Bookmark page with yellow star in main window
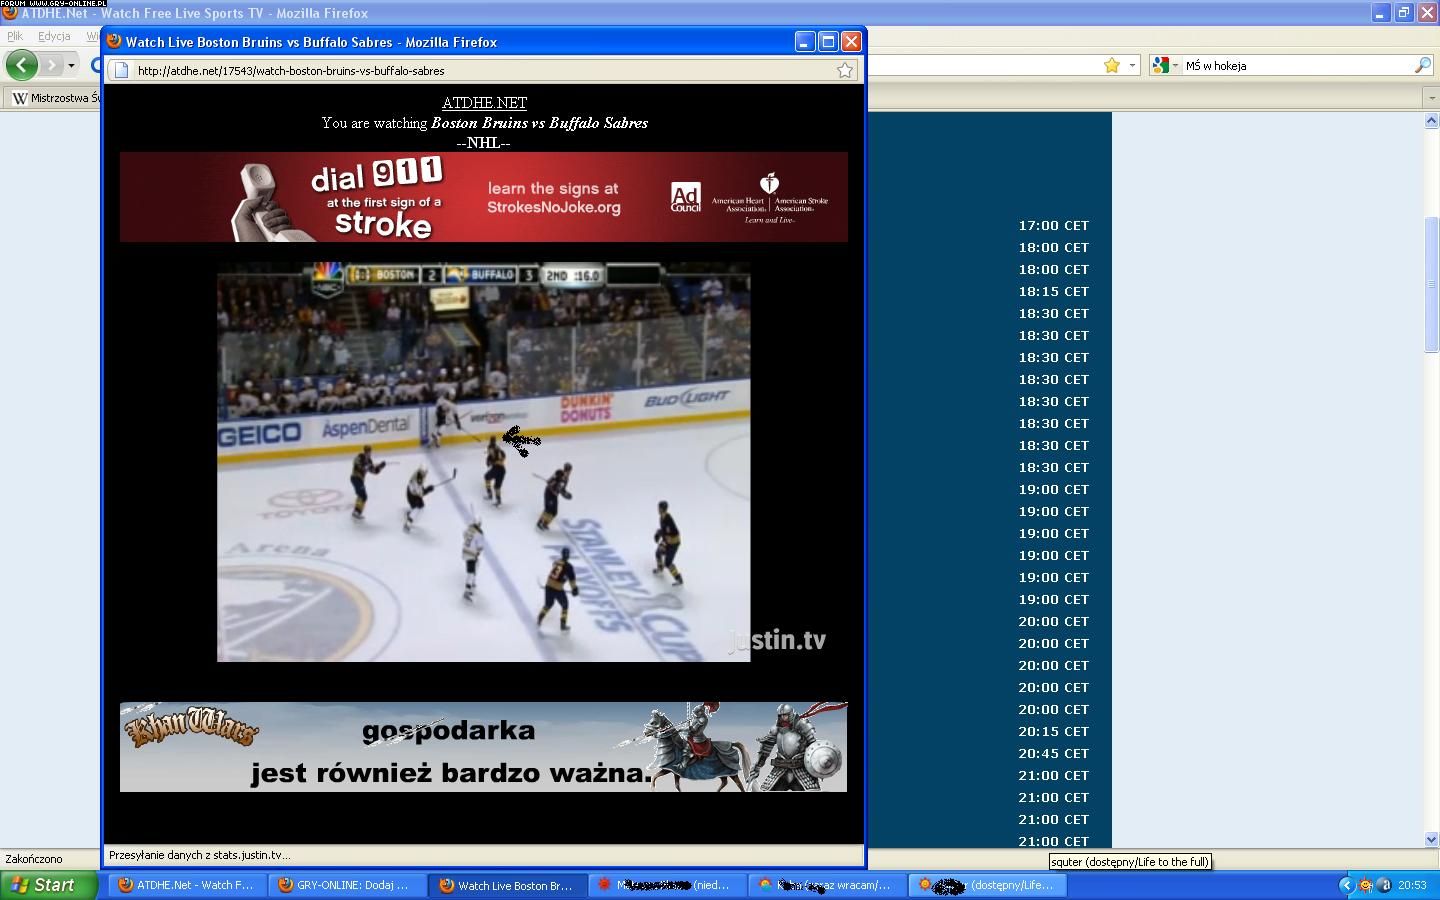Viewport: 1440px width, 900px height. pos(1111,65)
